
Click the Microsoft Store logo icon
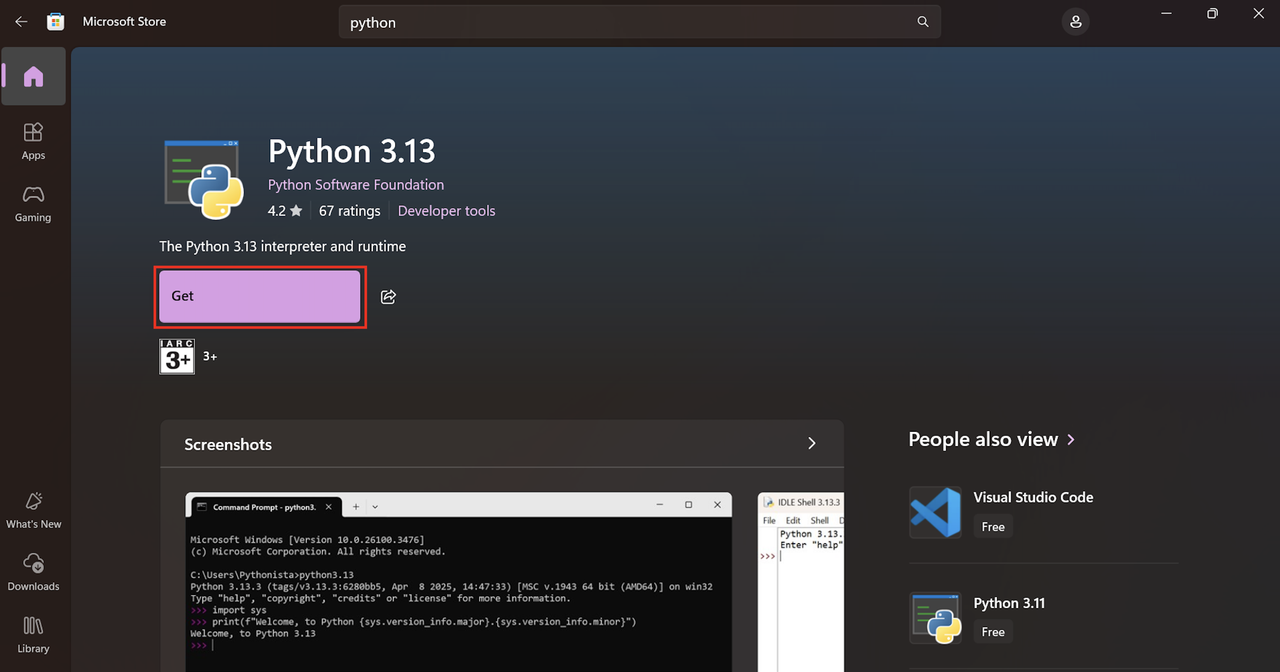pos(56,21)
